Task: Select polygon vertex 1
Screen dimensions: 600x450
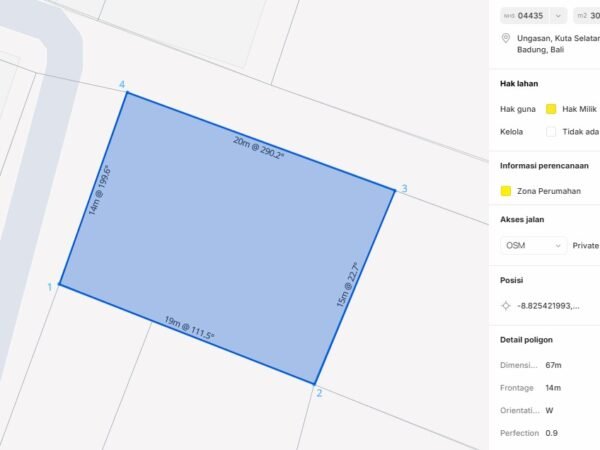Action: pos(59,285)
